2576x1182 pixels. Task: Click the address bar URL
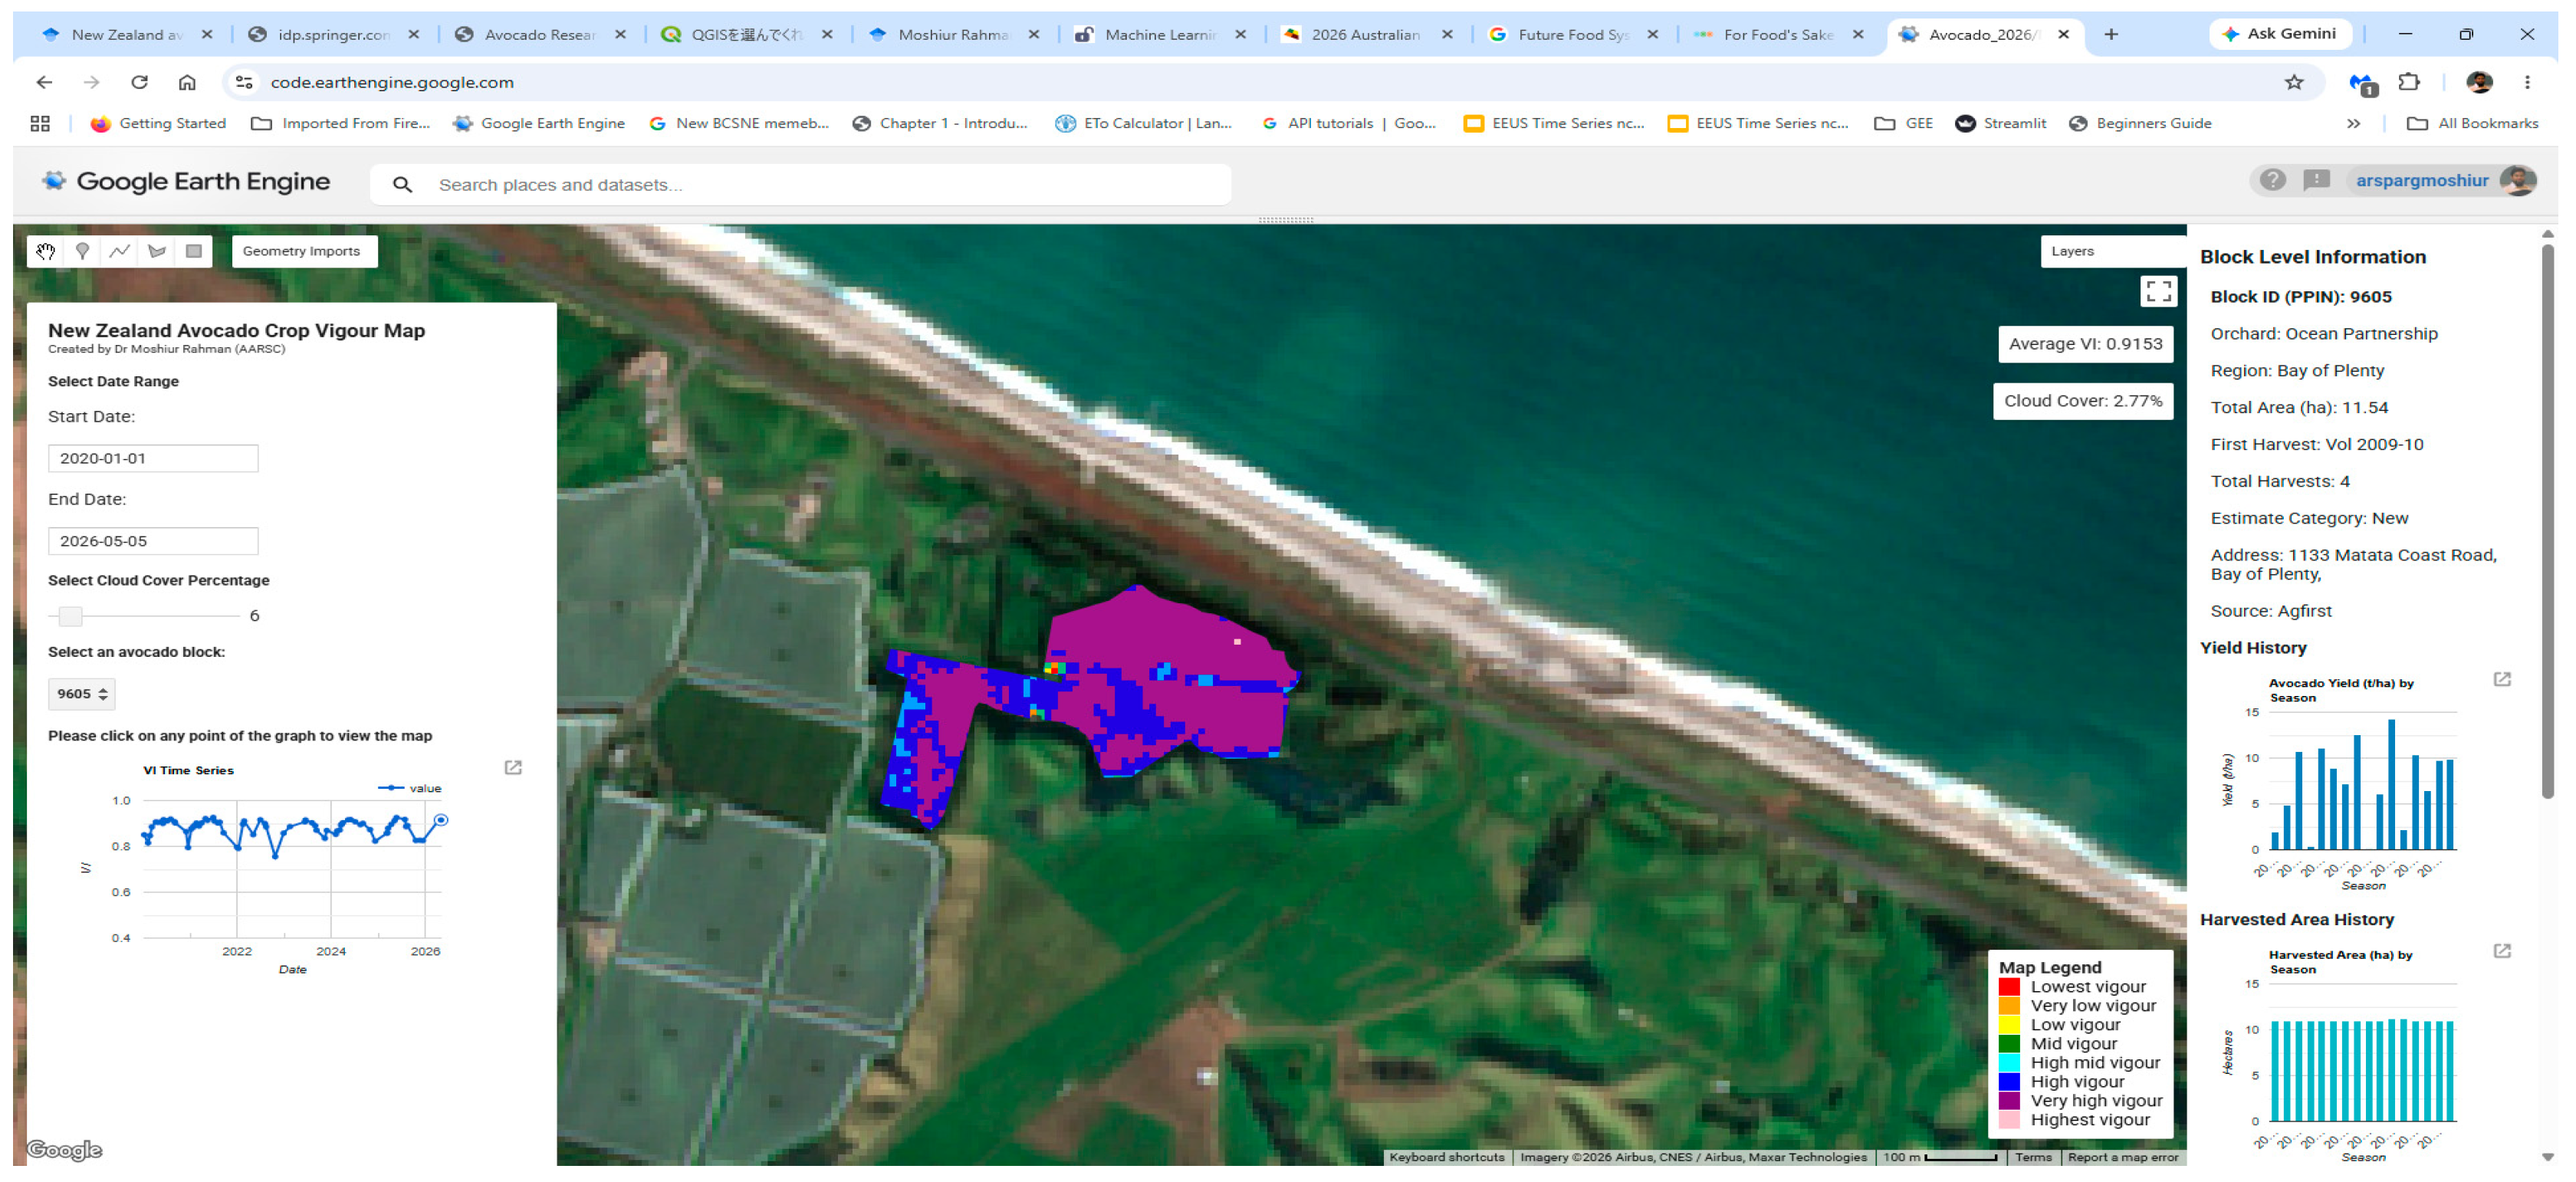pyautogui.click(x=392, y=82)
